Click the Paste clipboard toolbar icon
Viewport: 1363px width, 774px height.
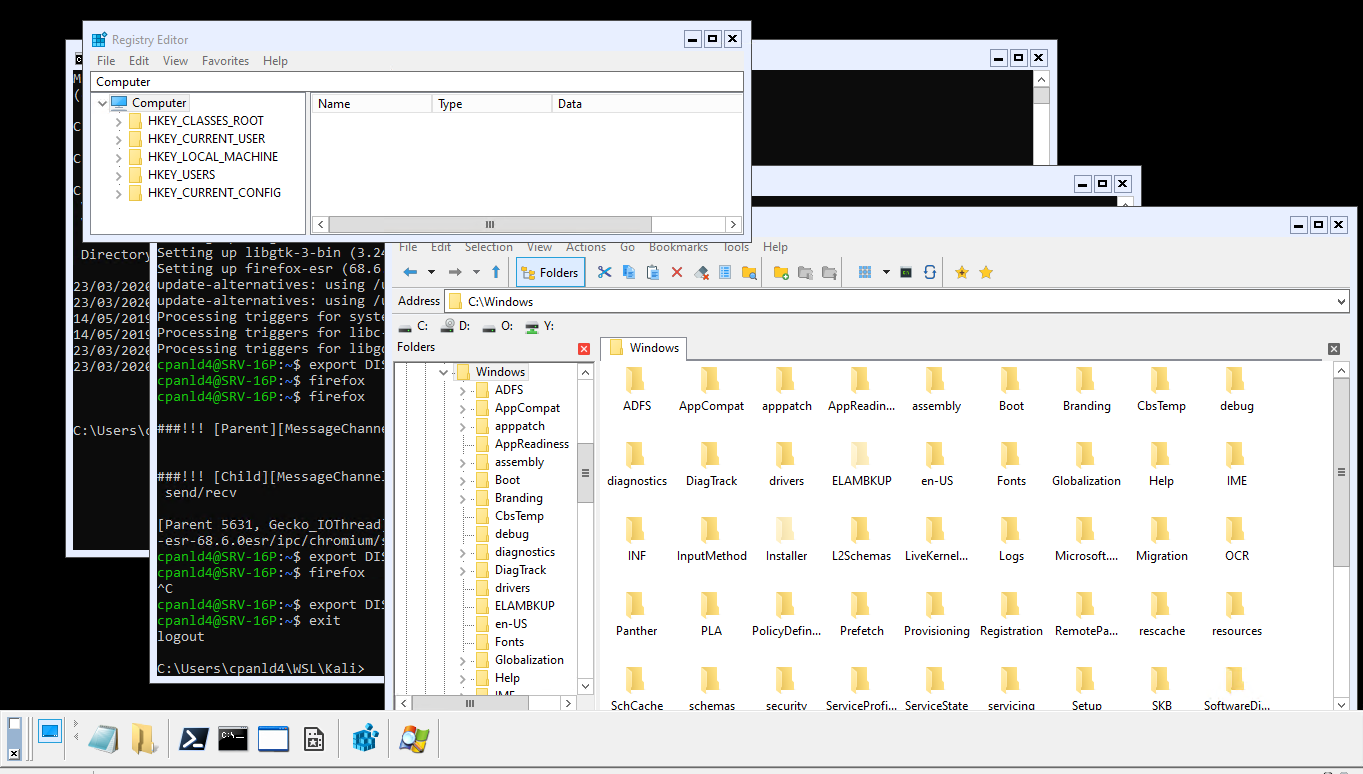(x=653, y=272)
